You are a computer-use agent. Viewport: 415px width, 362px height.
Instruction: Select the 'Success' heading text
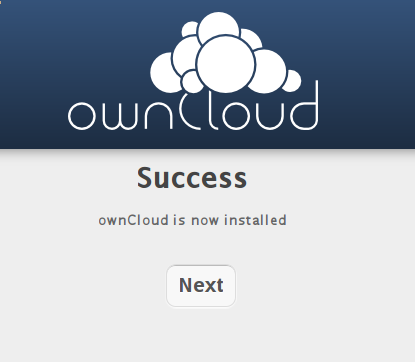[x=192, y=178]
